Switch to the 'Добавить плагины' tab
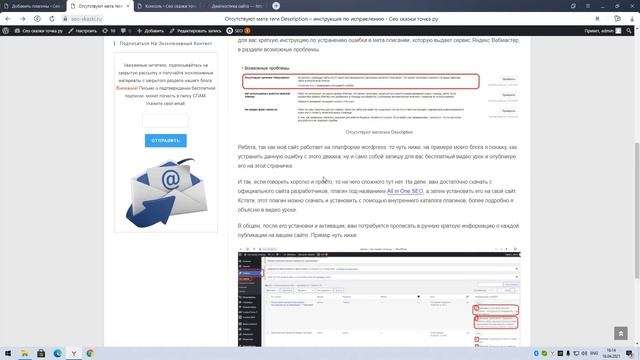Screen dimensions: 640x360 [33, 6]
